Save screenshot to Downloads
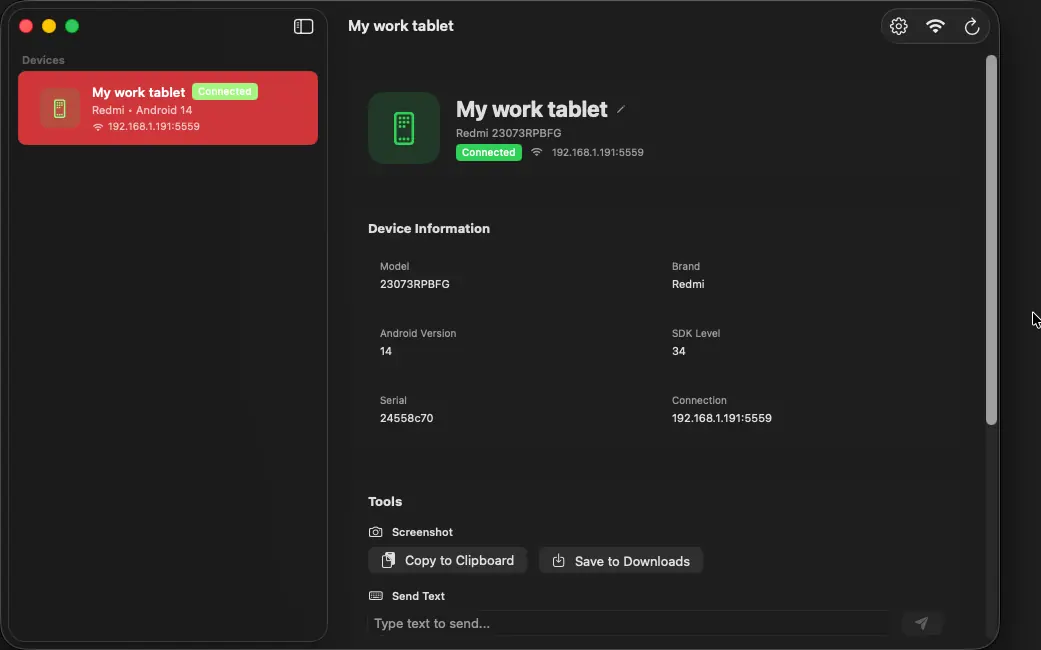 [x=621, y=561]
